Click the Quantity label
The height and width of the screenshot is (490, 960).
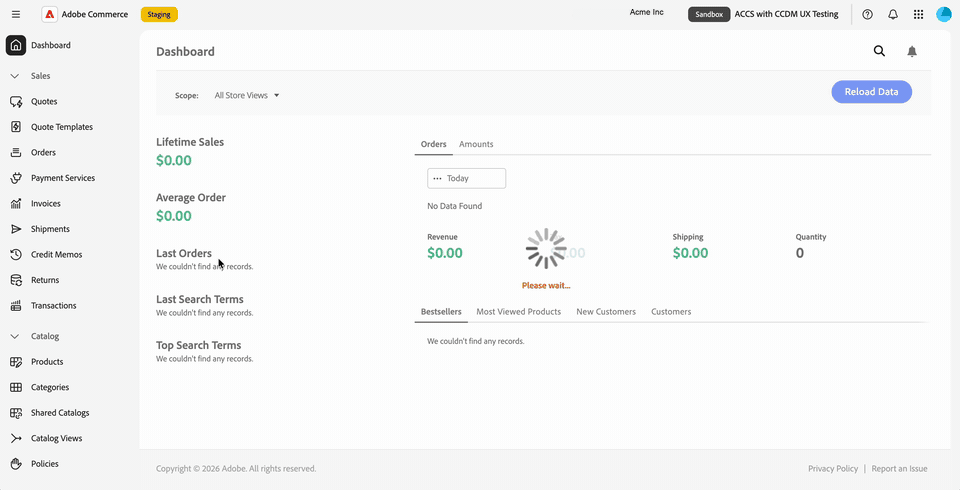[811, 237]
